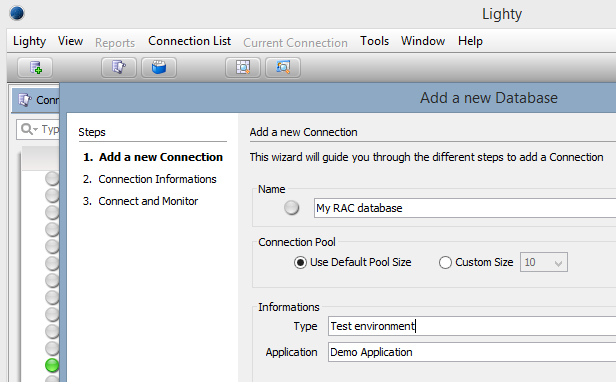Click the Name field containing My RAC database
The height and width of the screenshot is (382, 616).
(x=465, y=208)
